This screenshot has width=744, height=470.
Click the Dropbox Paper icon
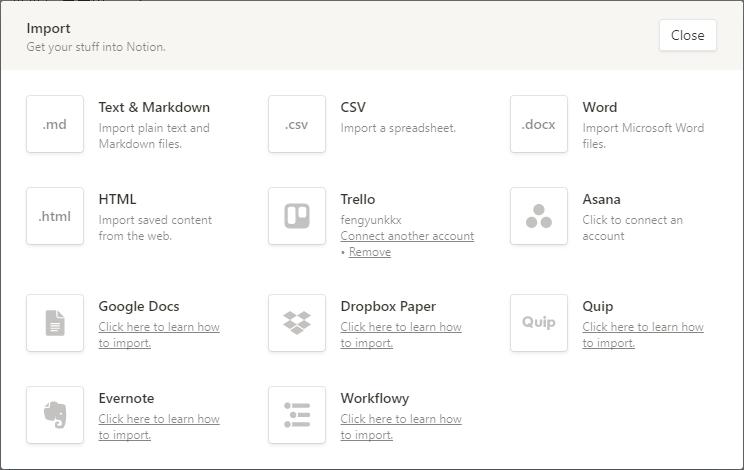coord(297,323)
